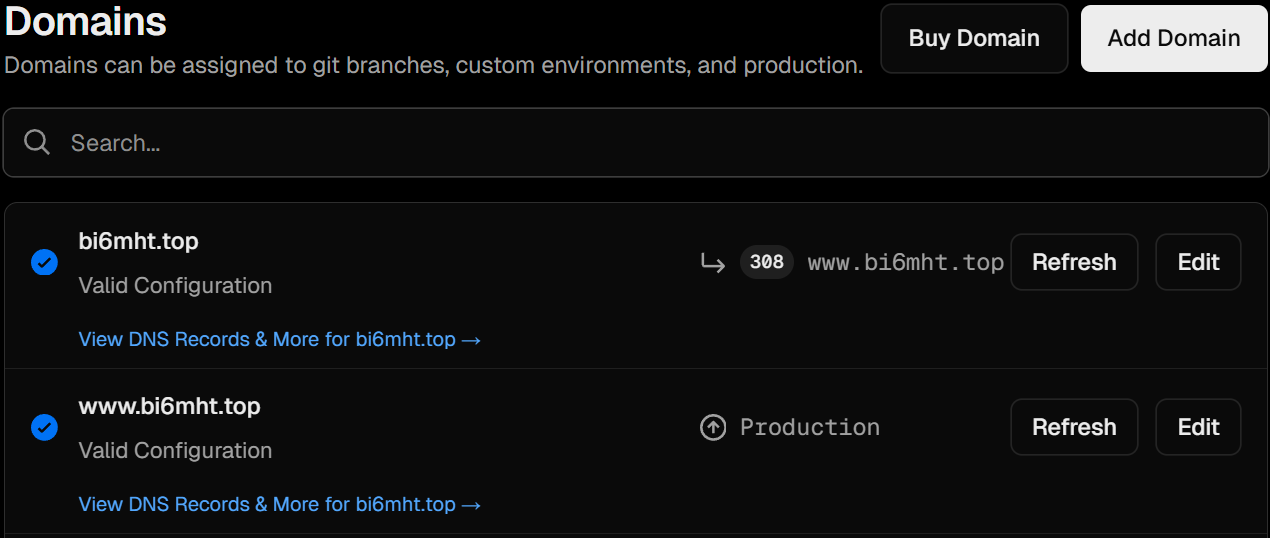
Task: Edit the bi6mht.top apex domain
Action: click(x=1198, y=262)
